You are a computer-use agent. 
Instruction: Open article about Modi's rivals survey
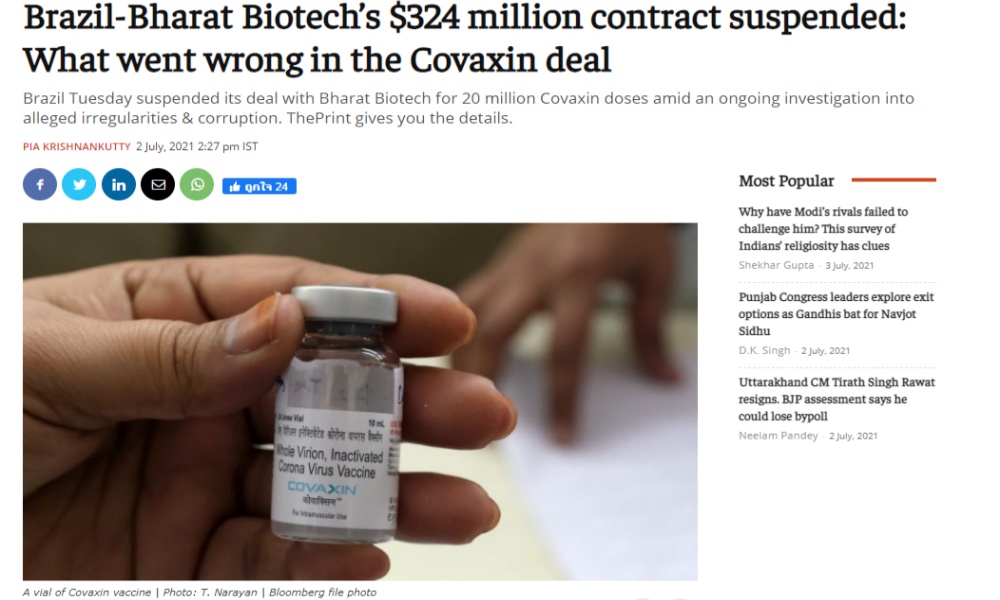click(823, 229)
